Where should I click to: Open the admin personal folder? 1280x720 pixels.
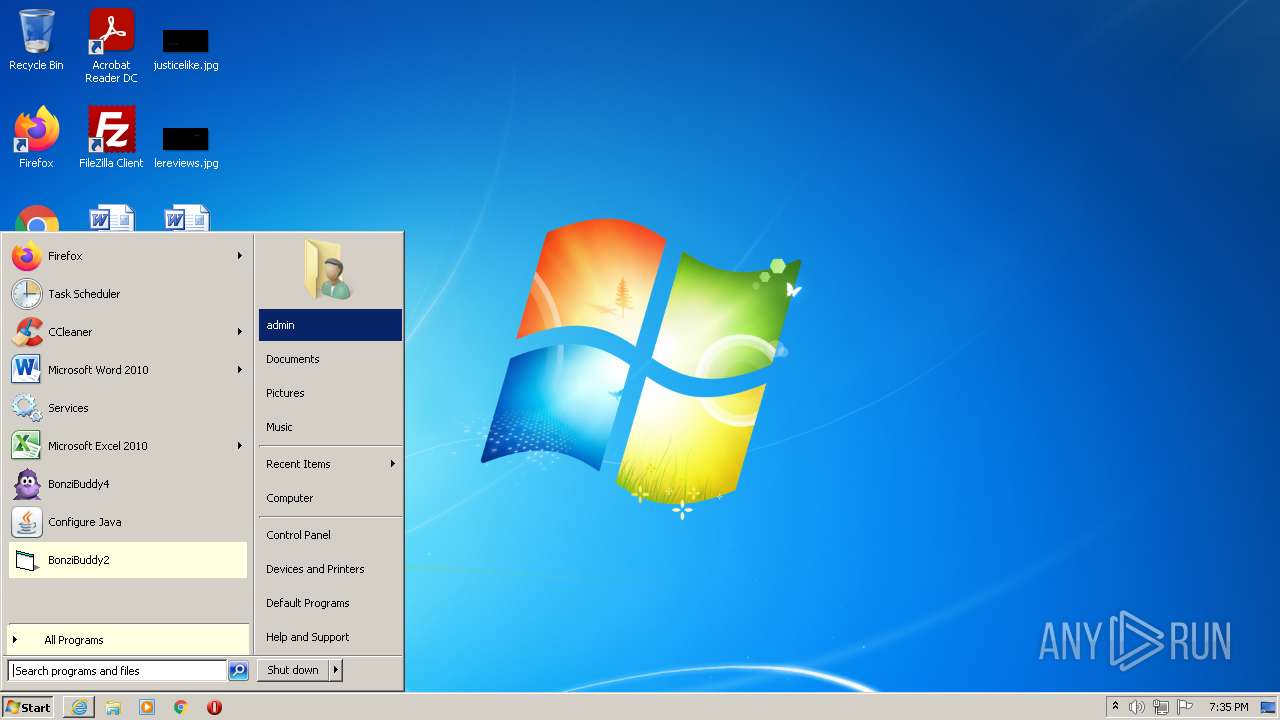click(x=330, y=325)
